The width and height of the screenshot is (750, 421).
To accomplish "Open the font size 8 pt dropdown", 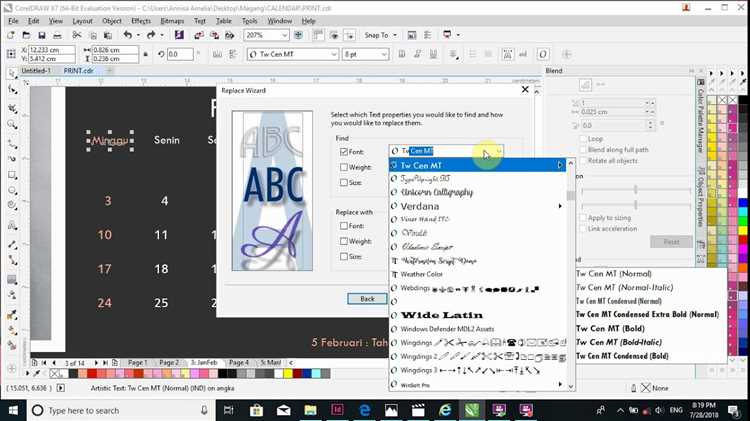I will click(384, 54).
